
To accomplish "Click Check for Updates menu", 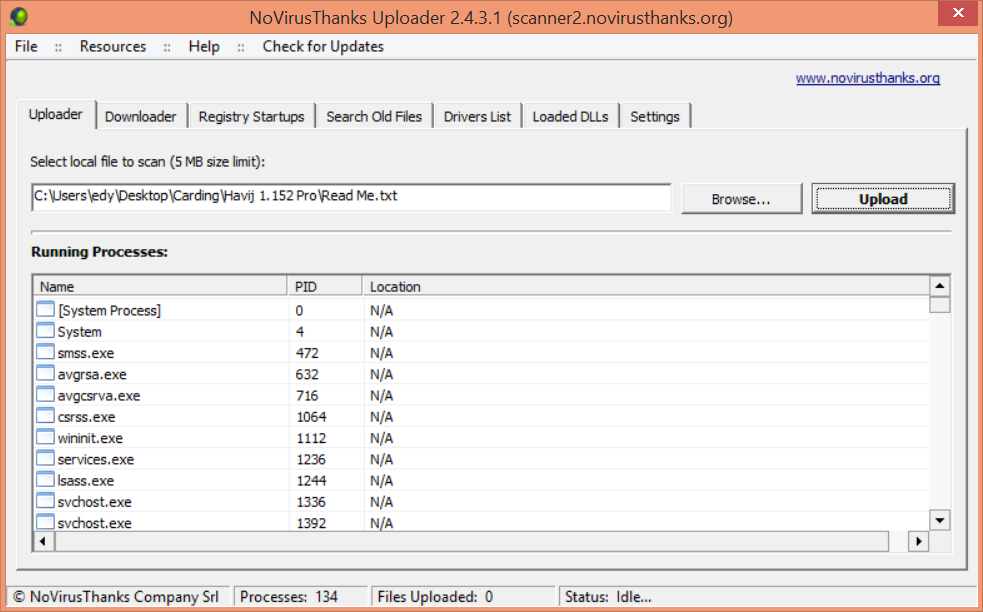I will pos(323,46).
